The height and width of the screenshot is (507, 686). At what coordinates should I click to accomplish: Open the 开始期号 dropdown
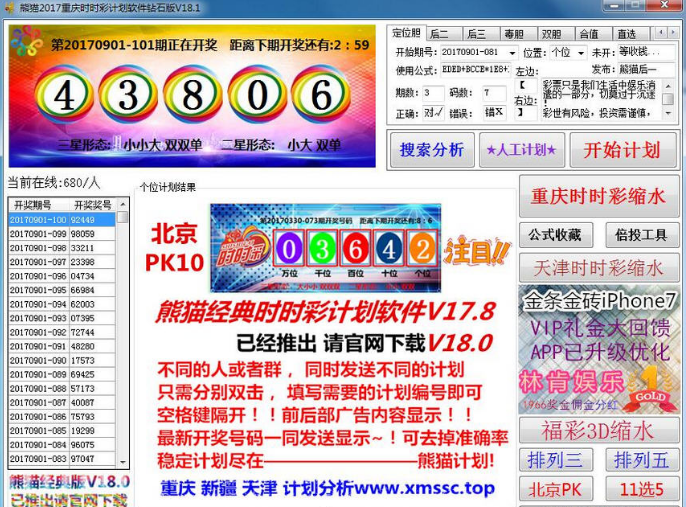click(512, 53)
